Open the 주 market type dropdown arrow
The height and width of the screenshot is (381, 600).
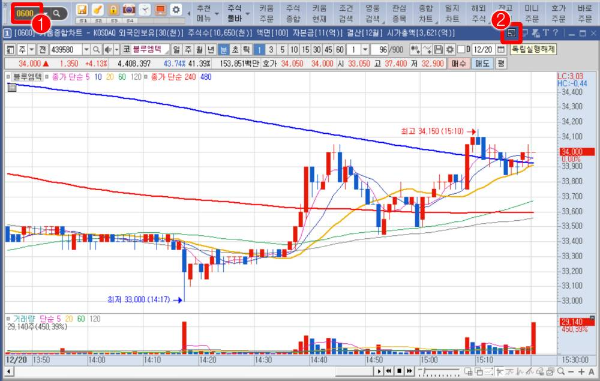32,49
